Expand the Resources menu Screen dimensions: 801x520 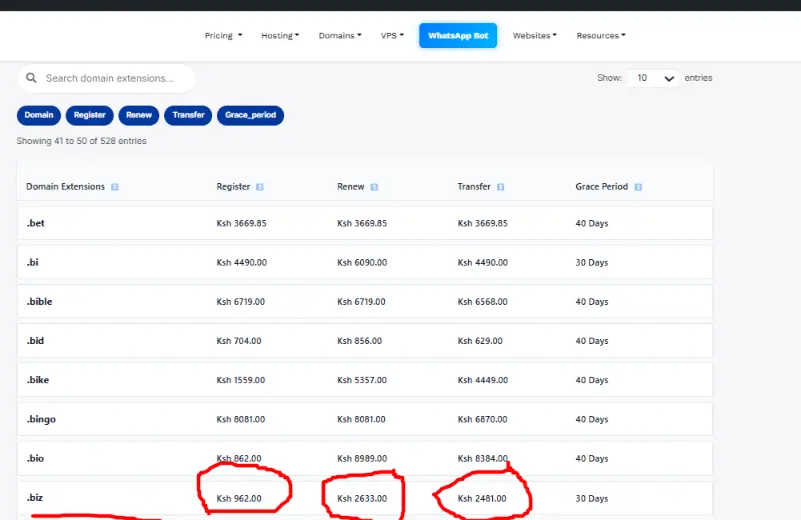[x=601, y=35]
